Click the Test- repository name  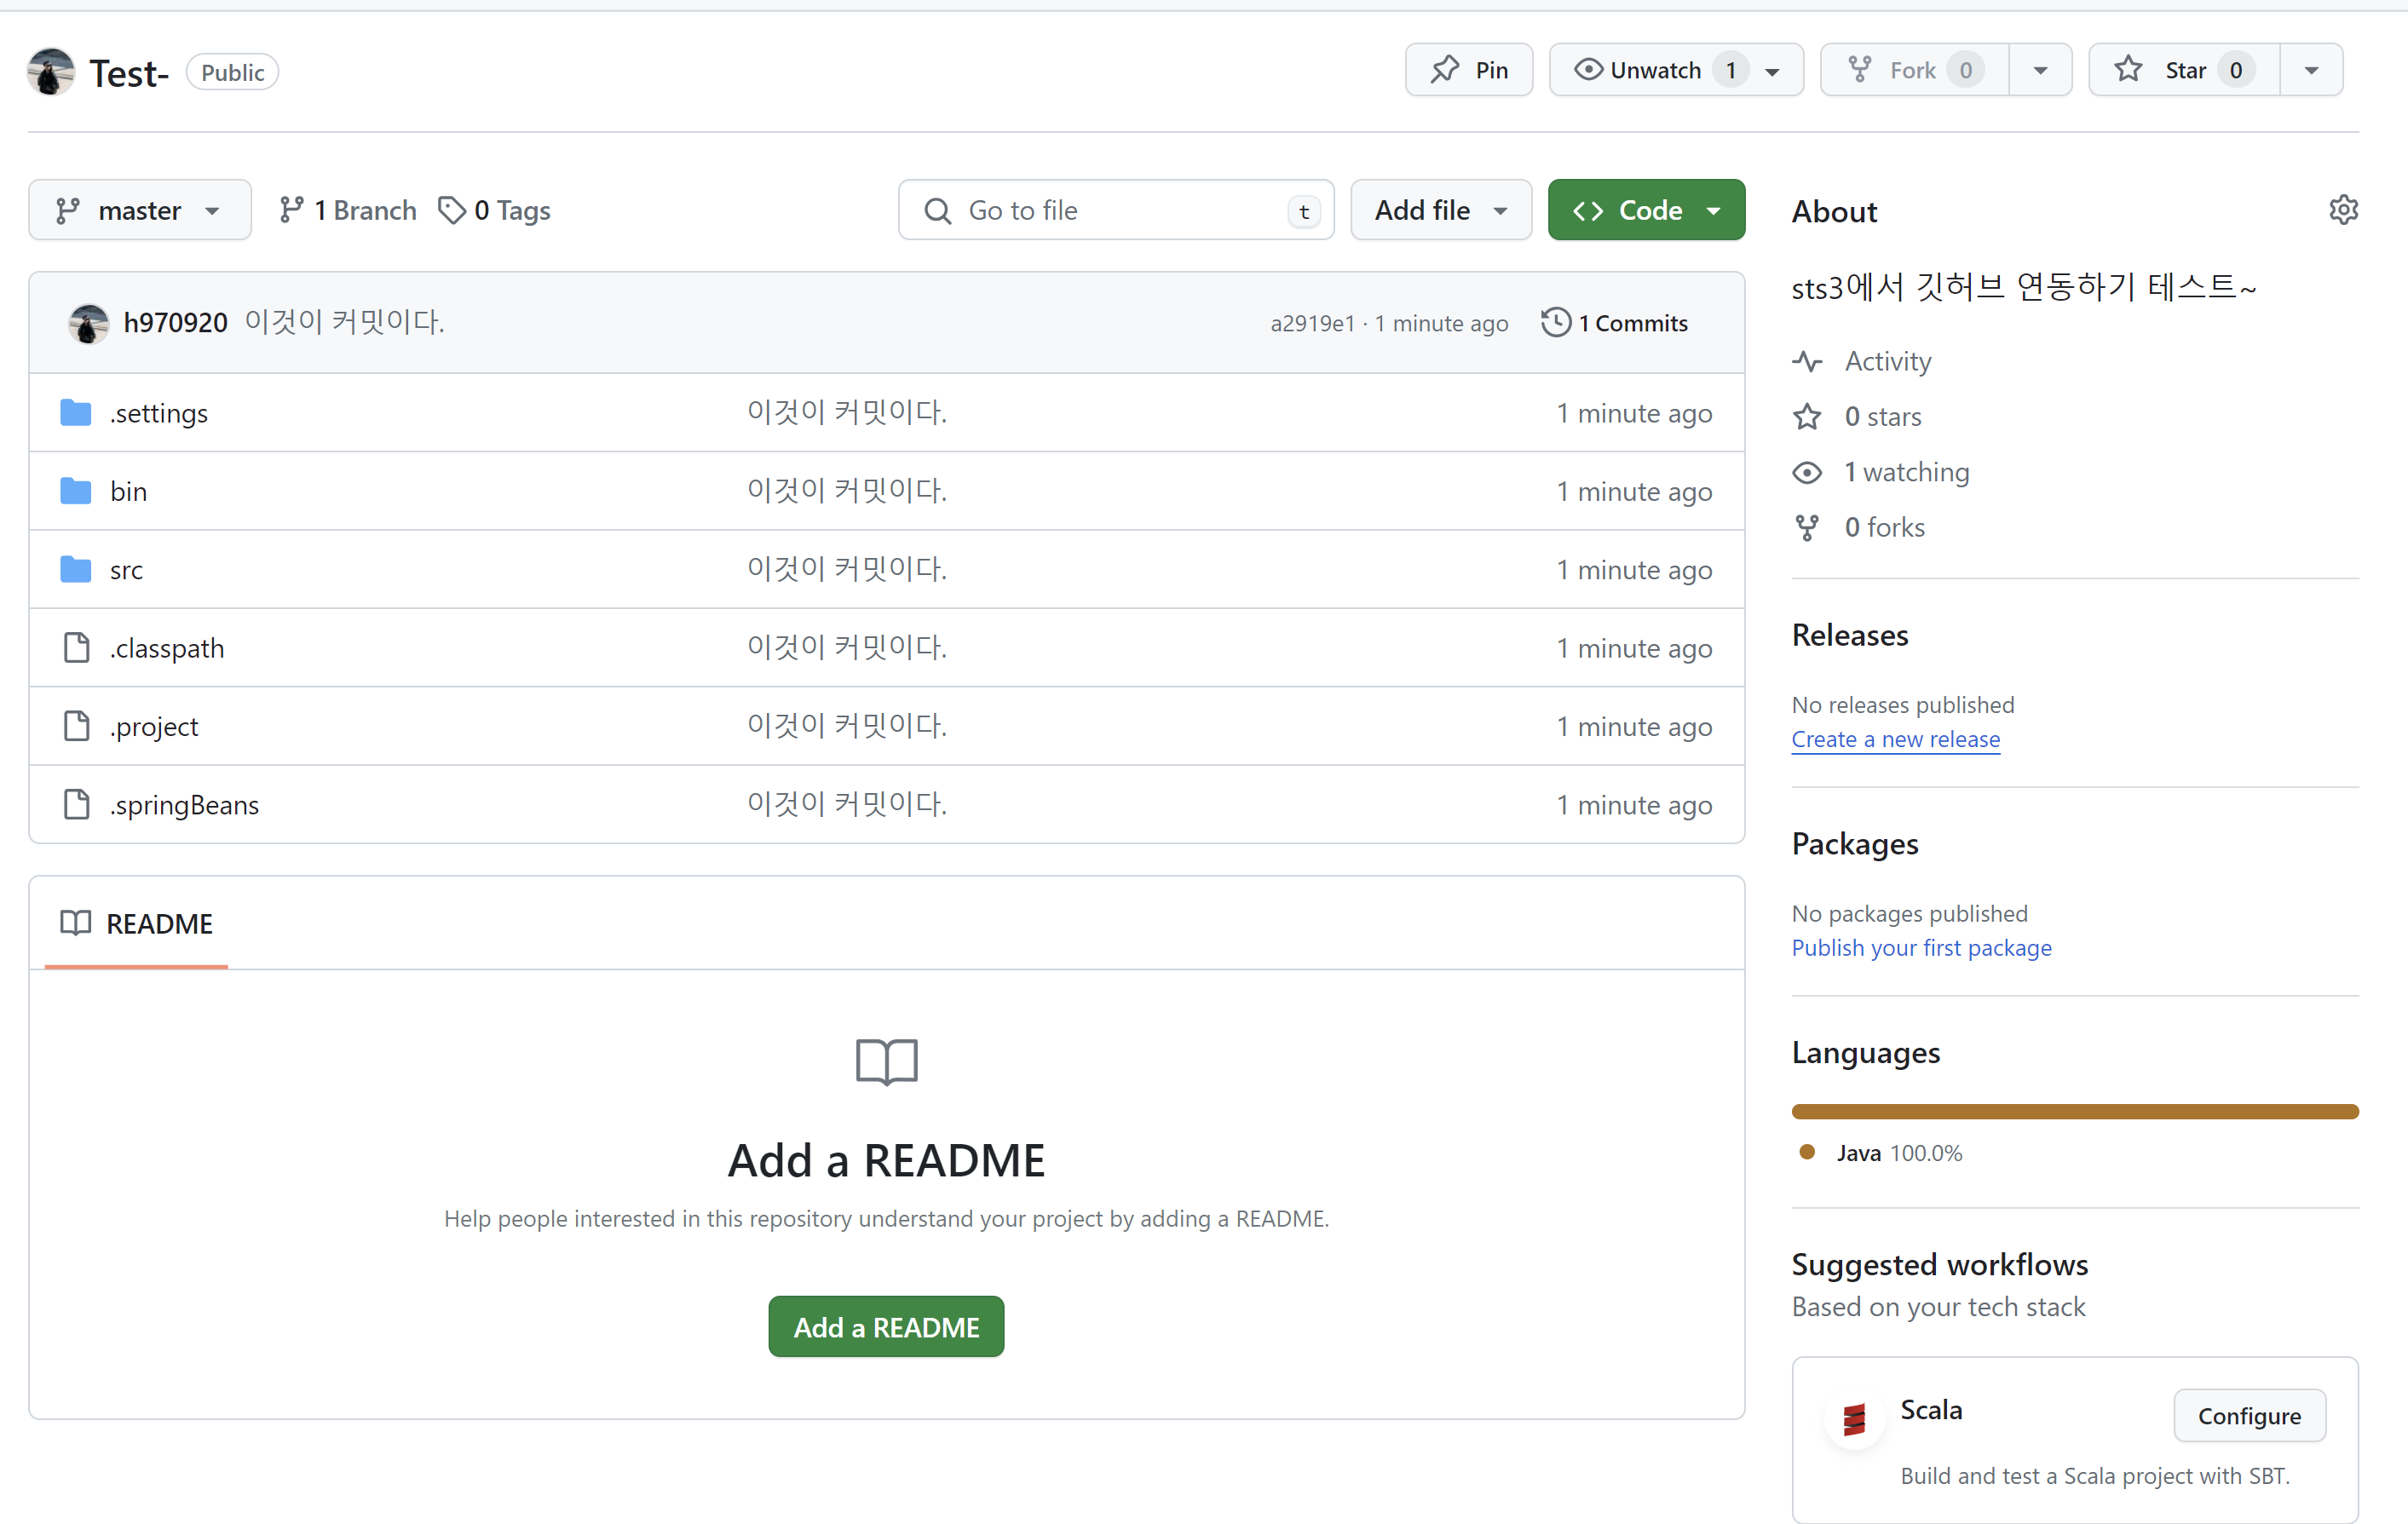129,73
